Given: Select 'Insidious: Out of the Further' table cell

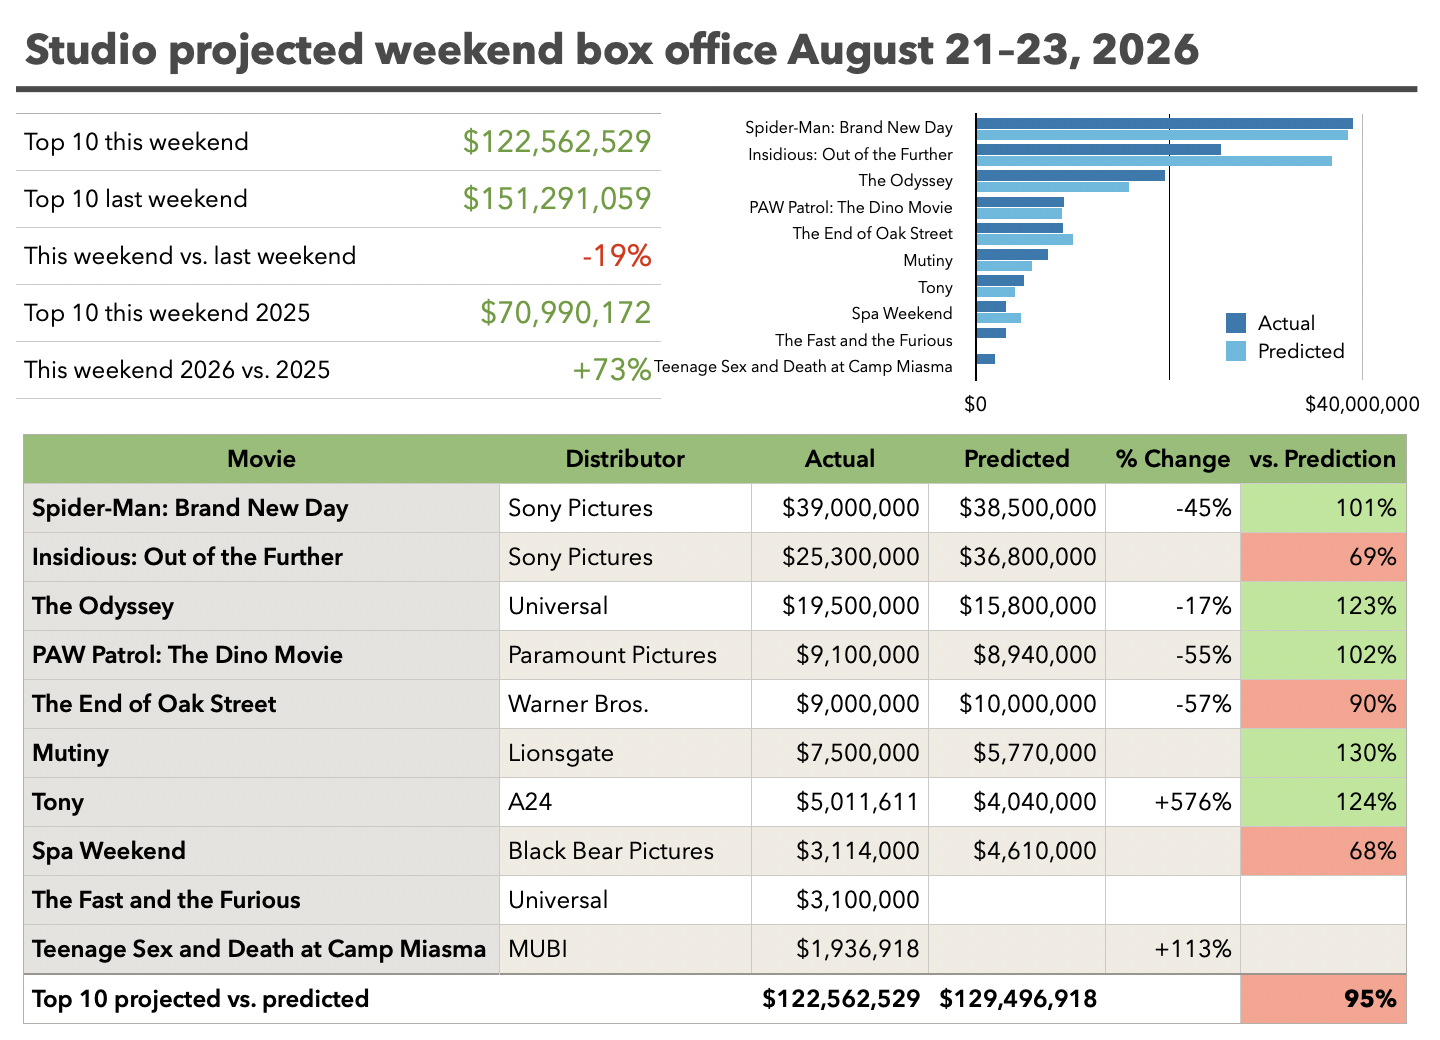Looking at the screenshot, I should [261, 557].
